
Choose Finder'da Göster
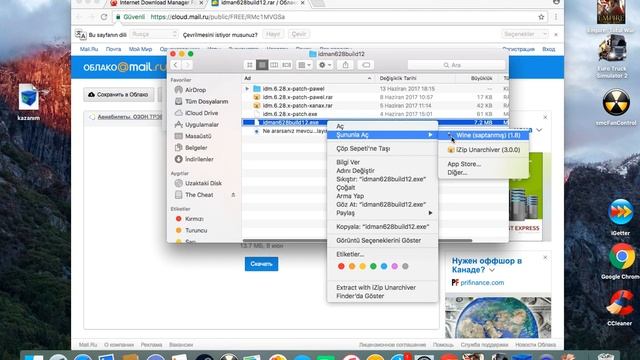tap(382, 296)
